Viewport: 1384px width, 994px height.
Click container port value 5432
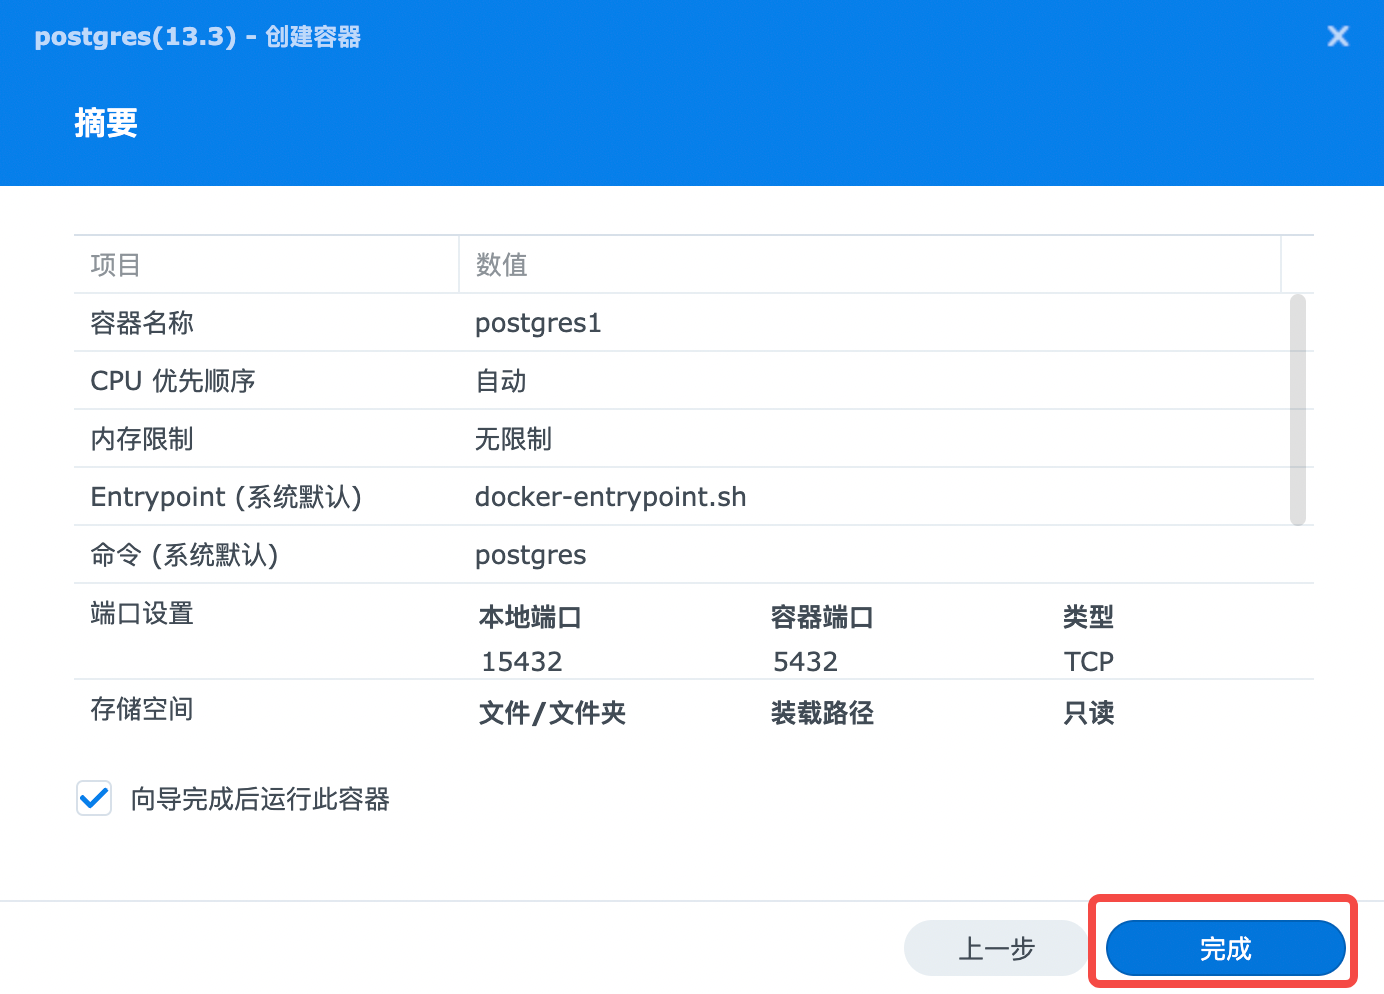tap(805, 661)
